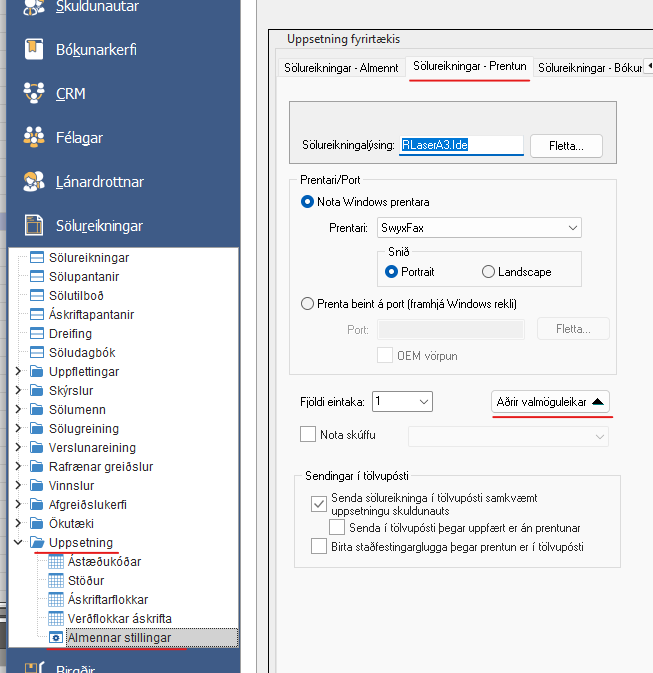Click the Ástæðukóðar table icon
The image size is (653, 673).
coord(56,562)
